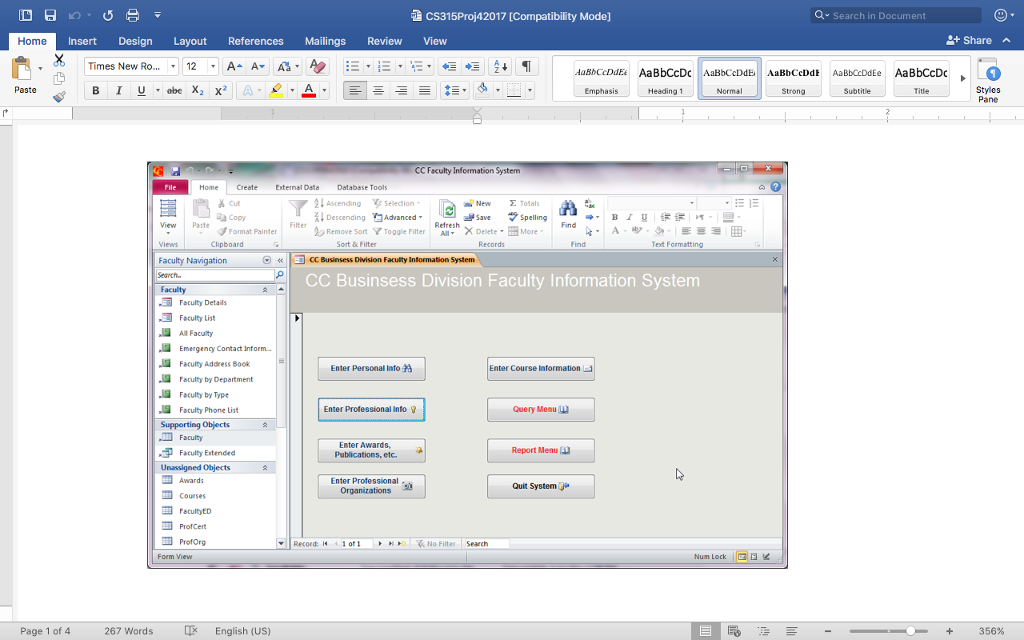Open the References ribbon tab
Screen dimensions: 1024x640
tap(255, 41)
